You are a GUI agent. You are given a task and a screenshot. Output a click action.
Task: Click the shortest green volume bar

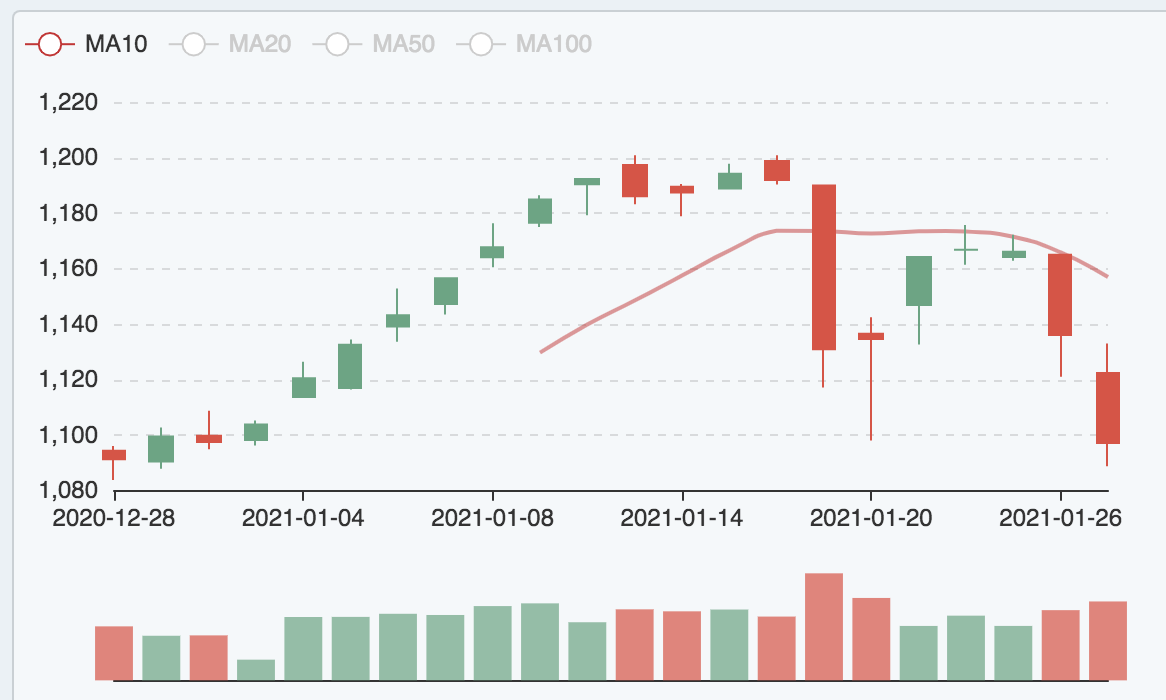[x=256, y=669]
